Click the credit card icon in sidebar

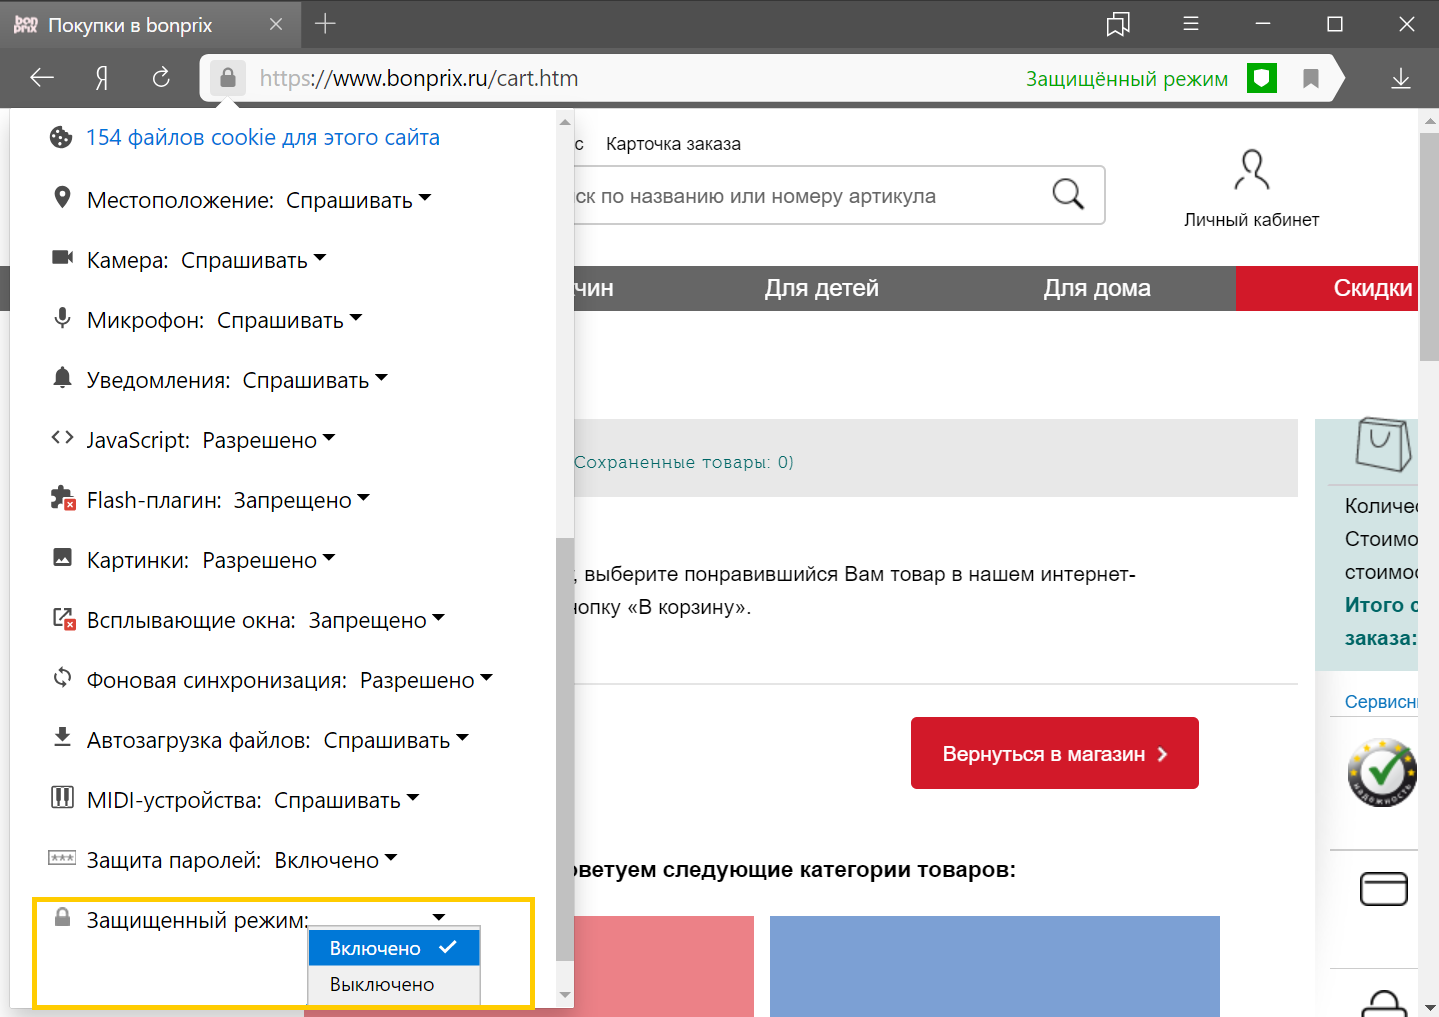1384,888
